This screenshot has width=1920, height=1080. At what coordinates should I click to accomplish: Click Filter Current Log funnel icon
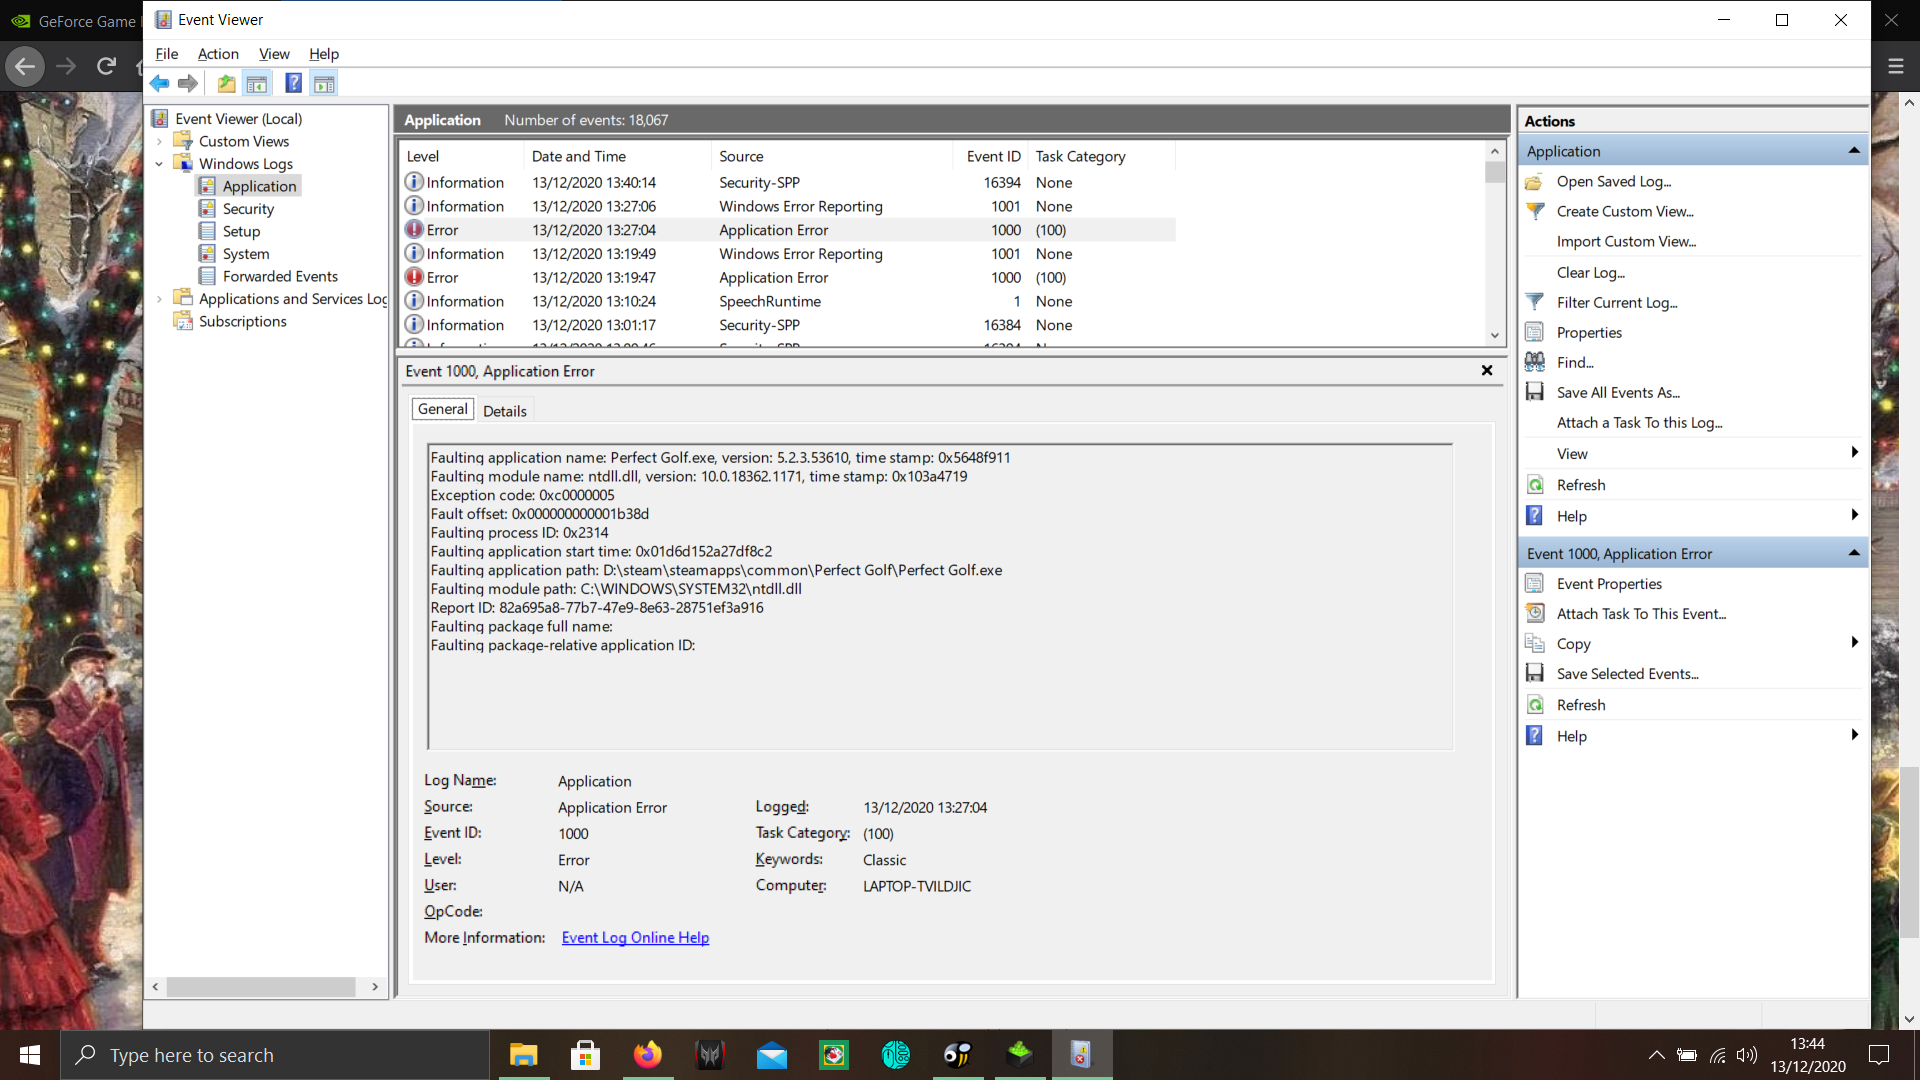[x=1535, y=302]
